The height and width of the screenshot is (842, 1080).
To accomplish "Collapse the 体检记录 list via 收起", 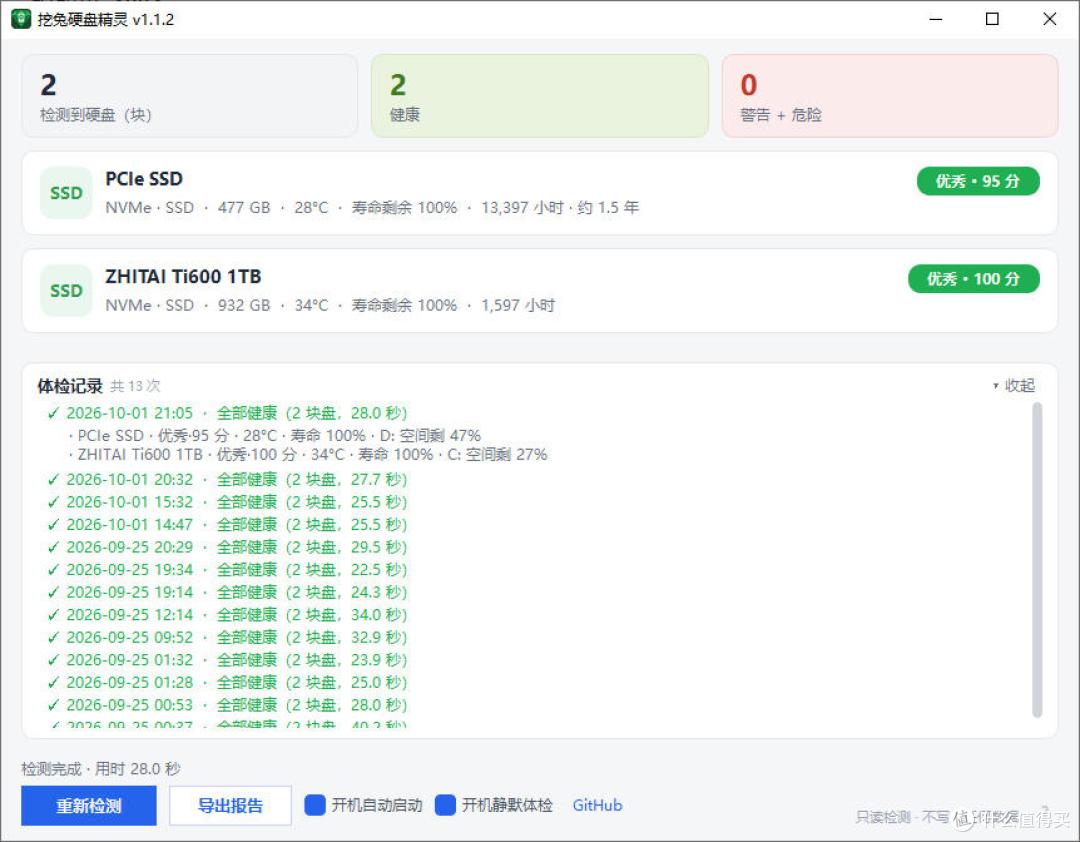I will 1015,385.
